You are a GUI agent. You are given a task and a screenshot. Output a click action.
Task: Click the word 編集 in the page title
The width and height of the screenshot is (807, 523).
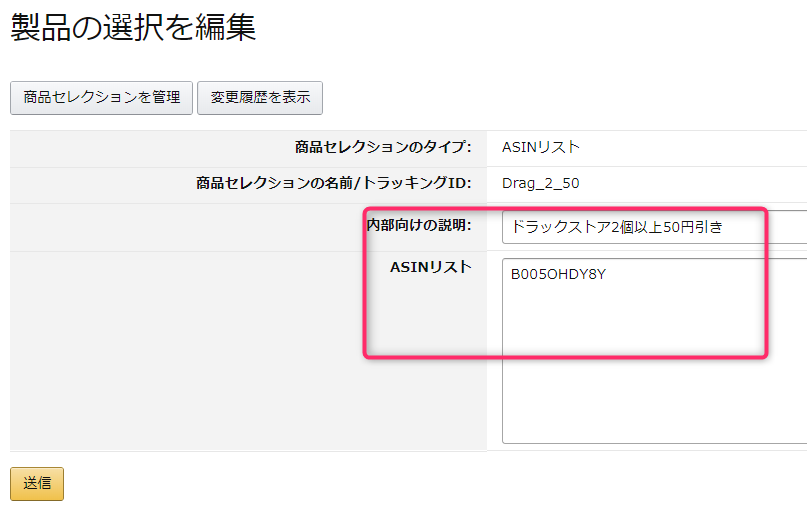(x=230, y=28)
